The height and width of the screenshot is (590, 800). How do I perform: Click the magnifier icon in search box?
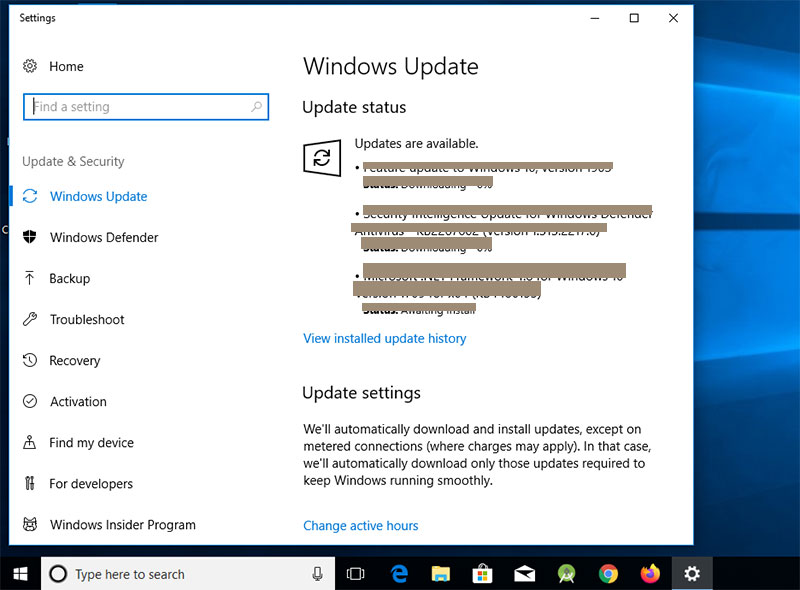coord(257,107)
